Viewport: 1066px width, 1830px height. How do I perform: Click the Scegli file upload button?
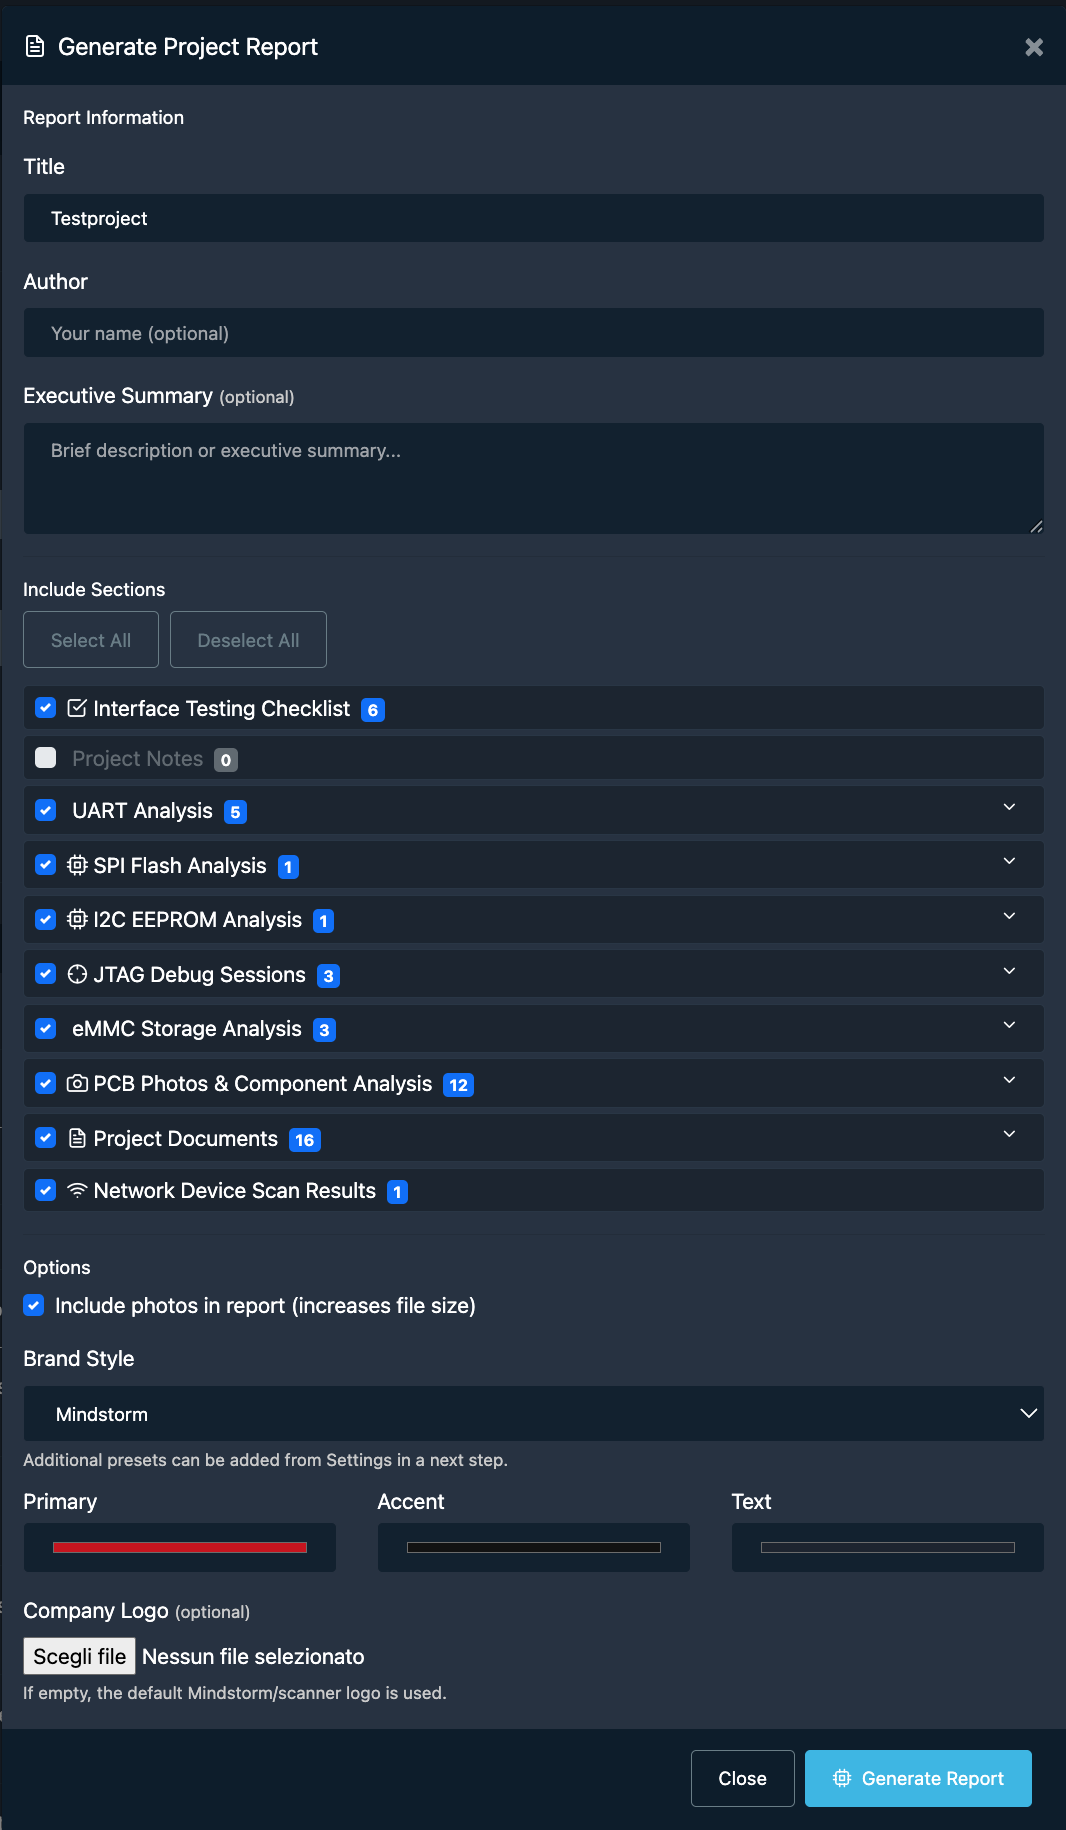tap(79, 1655)
